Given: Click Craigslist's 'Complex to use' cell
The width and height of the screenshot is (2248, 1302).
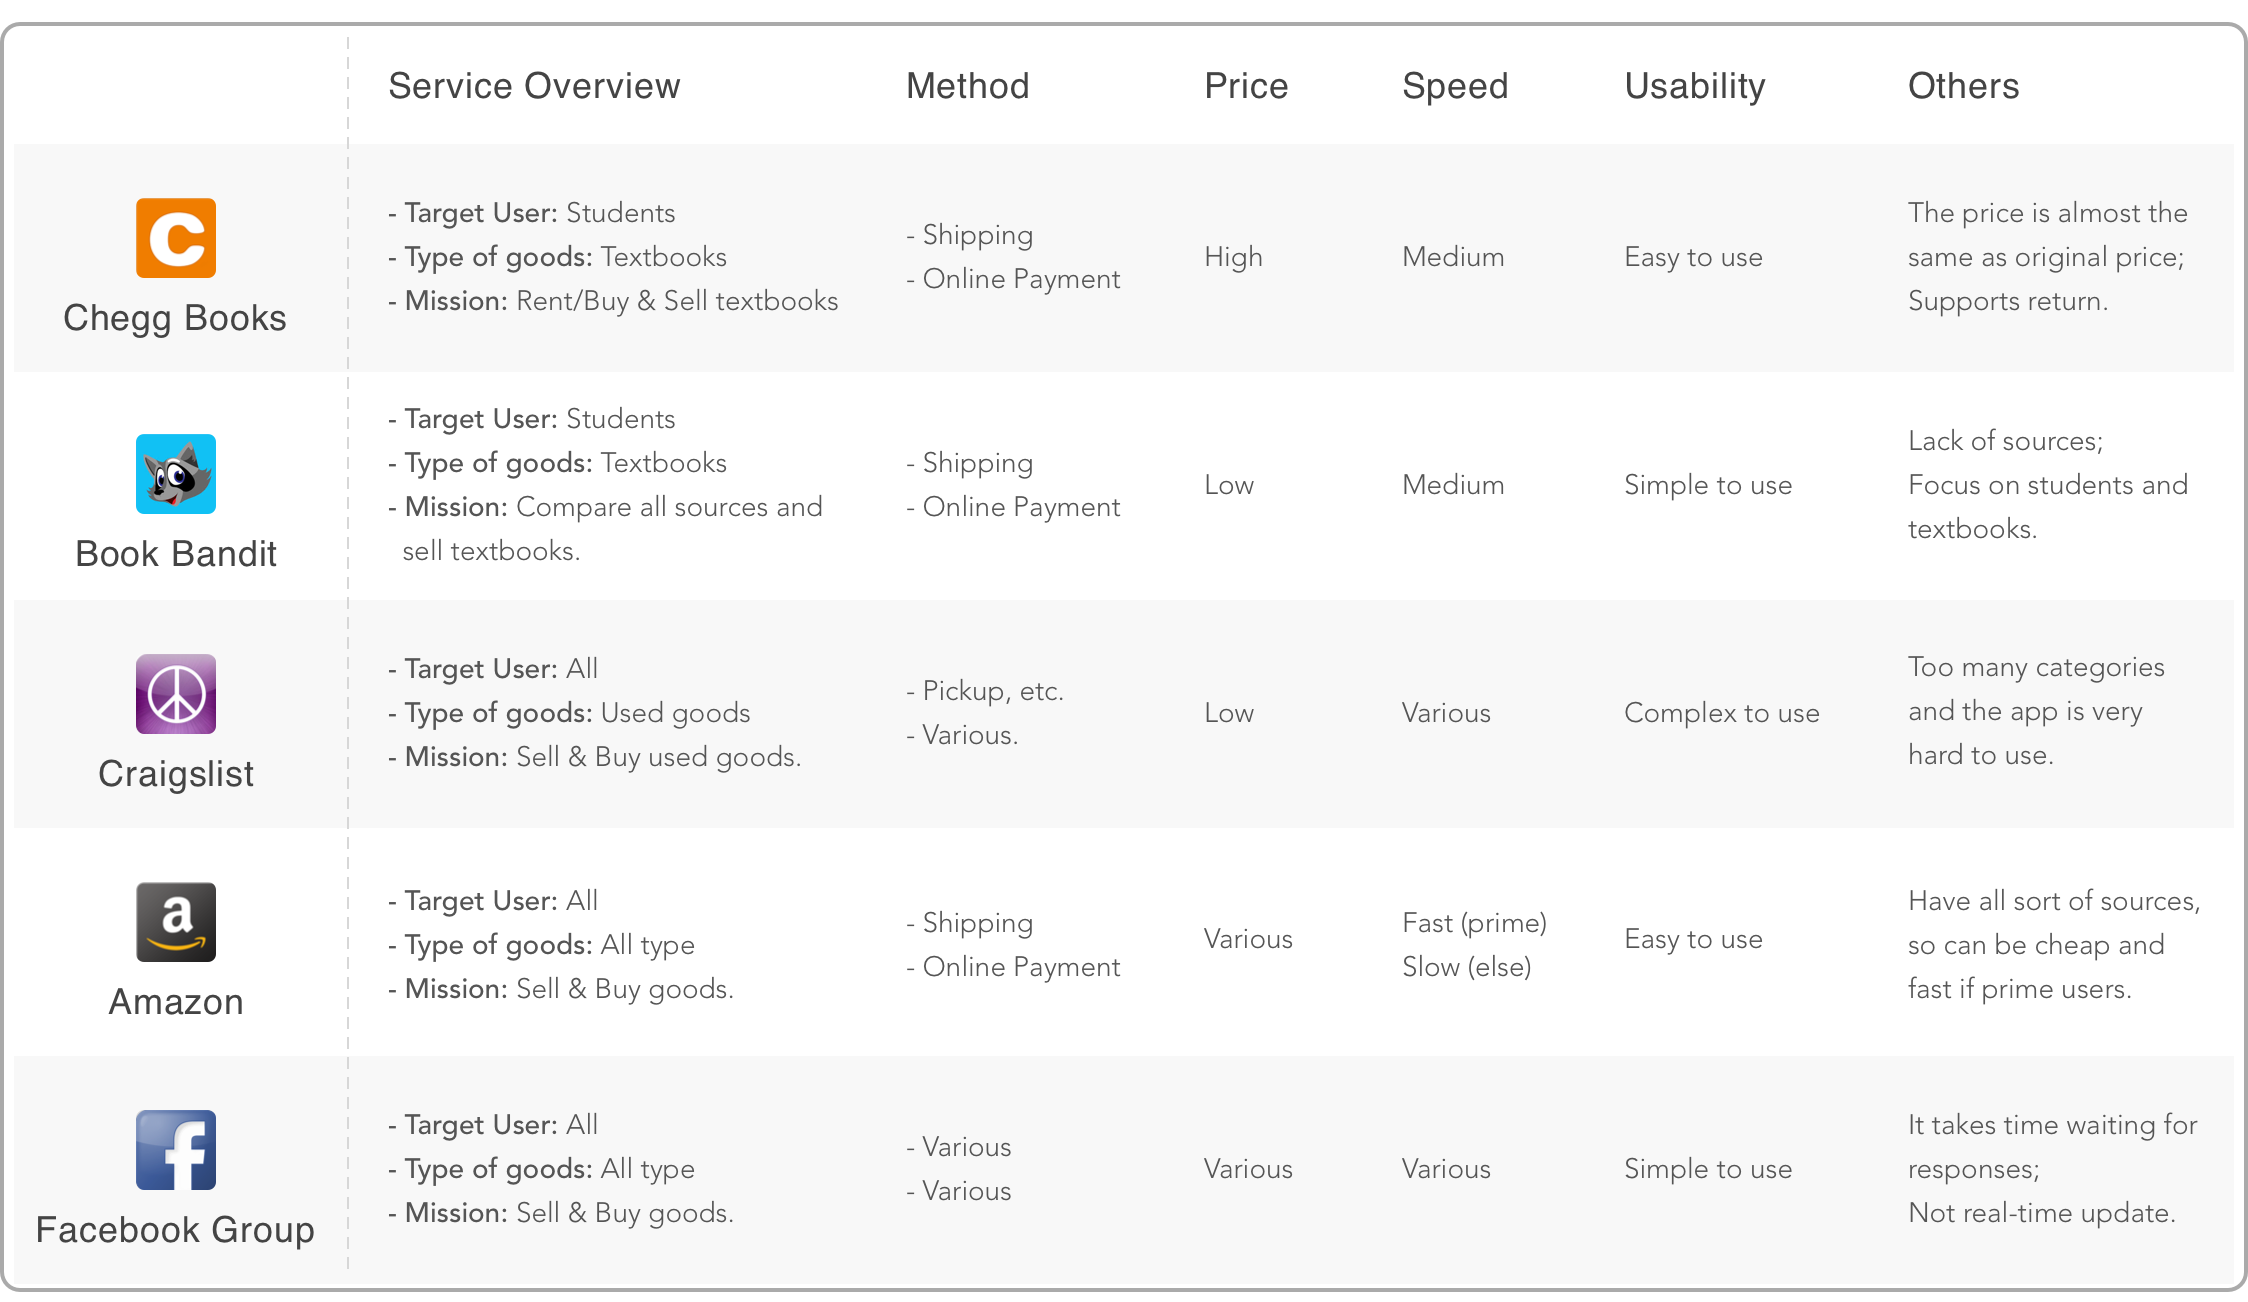Looking at the screenshot, I should coord(1721,713).
